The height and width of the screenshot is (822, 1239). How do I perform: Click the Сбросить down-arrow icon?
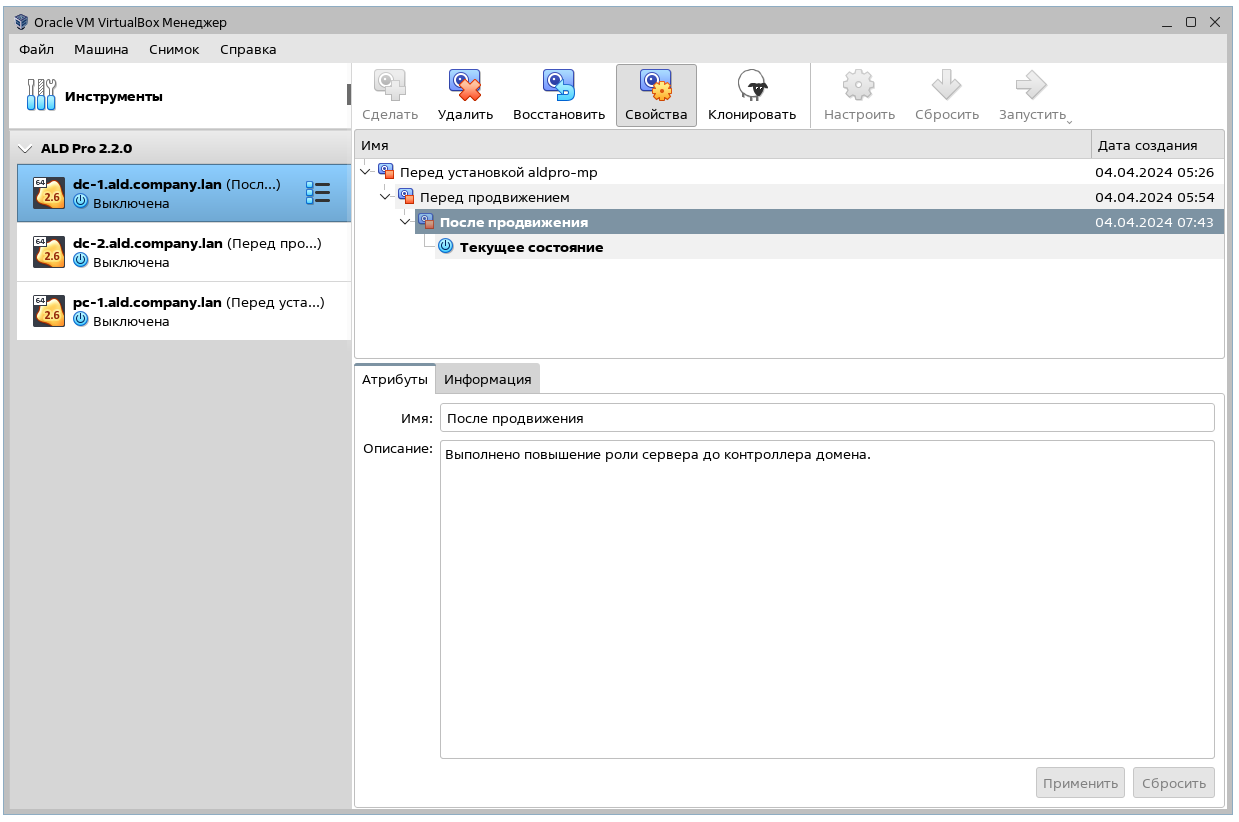pos(946,86)
